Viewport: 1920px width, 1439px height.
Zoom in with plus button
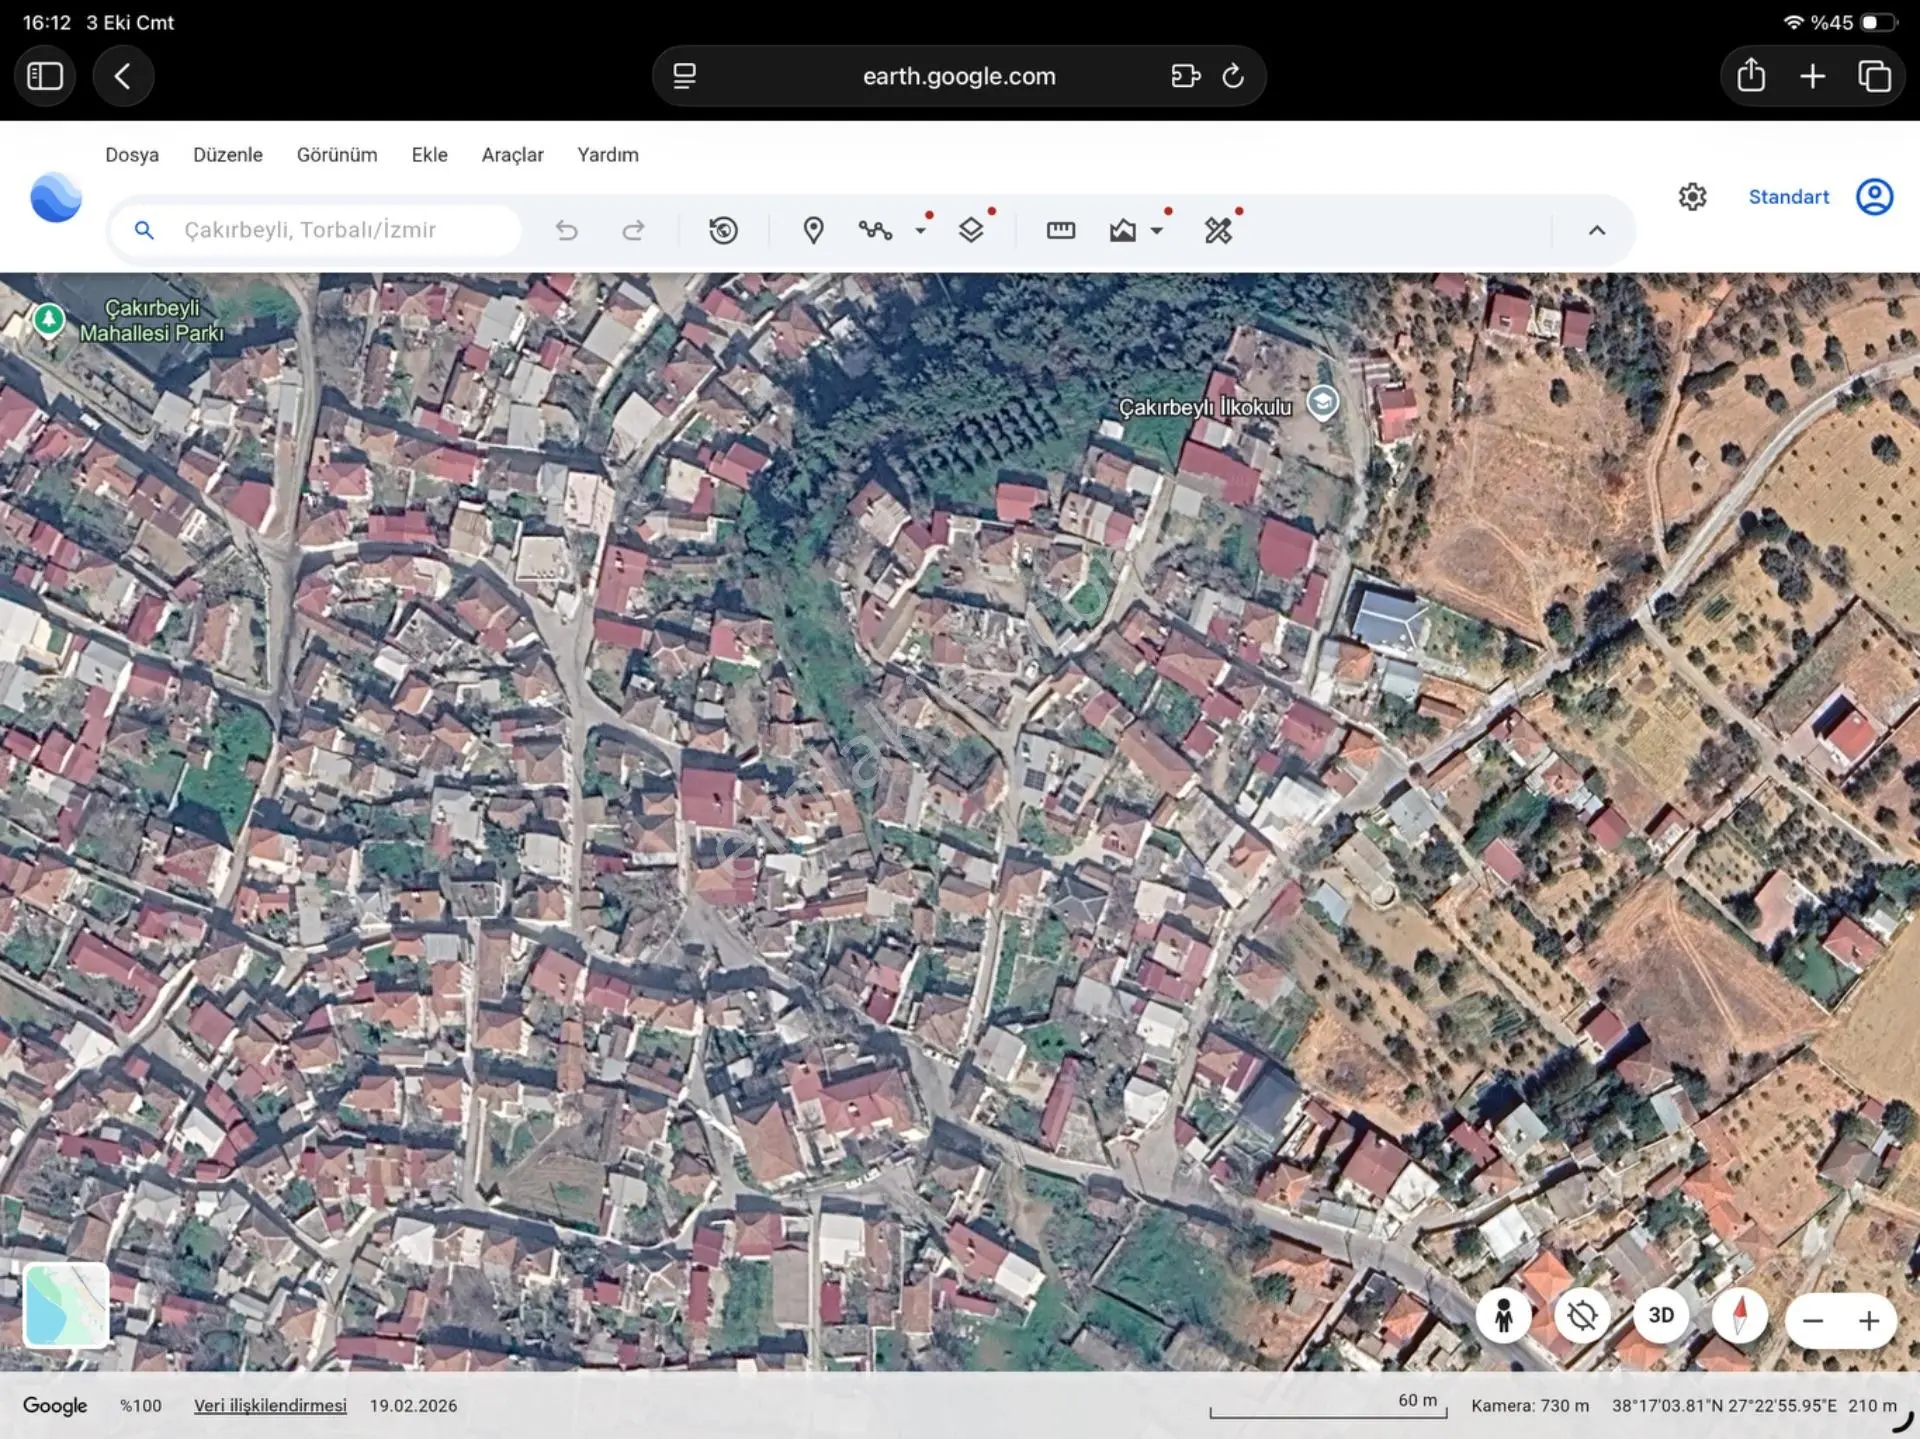pyautogui.click(x=1869, y=1321)
